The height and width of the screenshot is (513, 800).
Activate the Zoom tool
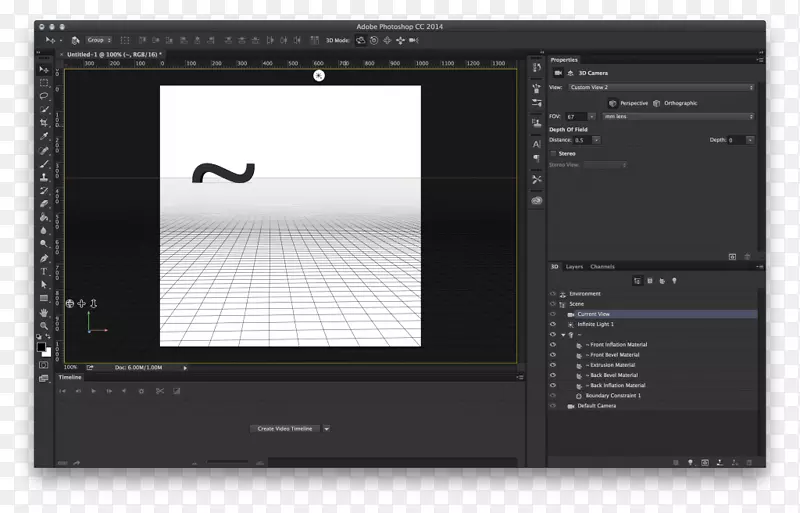[44, 326]
